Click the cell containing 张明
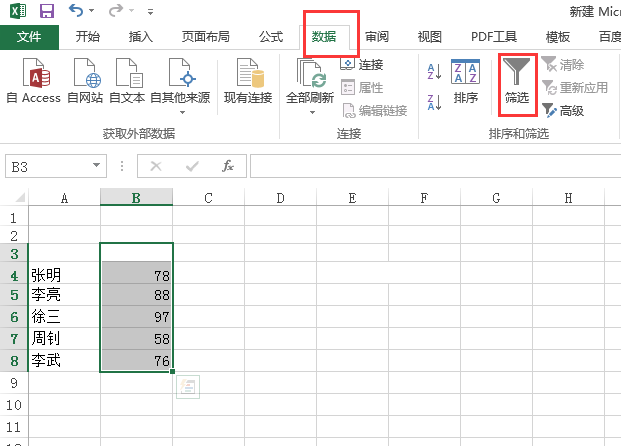 [64, 274]
